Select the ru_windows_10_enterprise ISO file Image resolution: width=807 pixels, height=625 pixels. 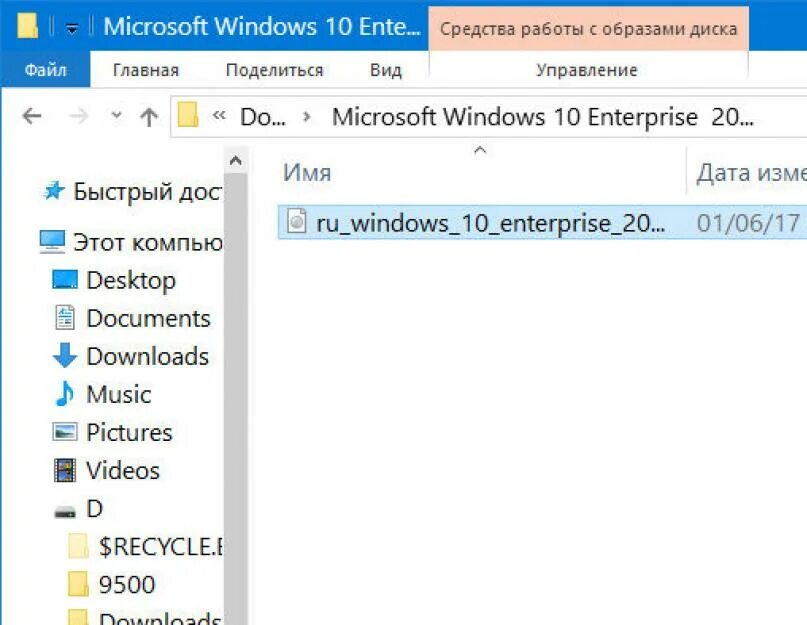click(x=490, y=223)
